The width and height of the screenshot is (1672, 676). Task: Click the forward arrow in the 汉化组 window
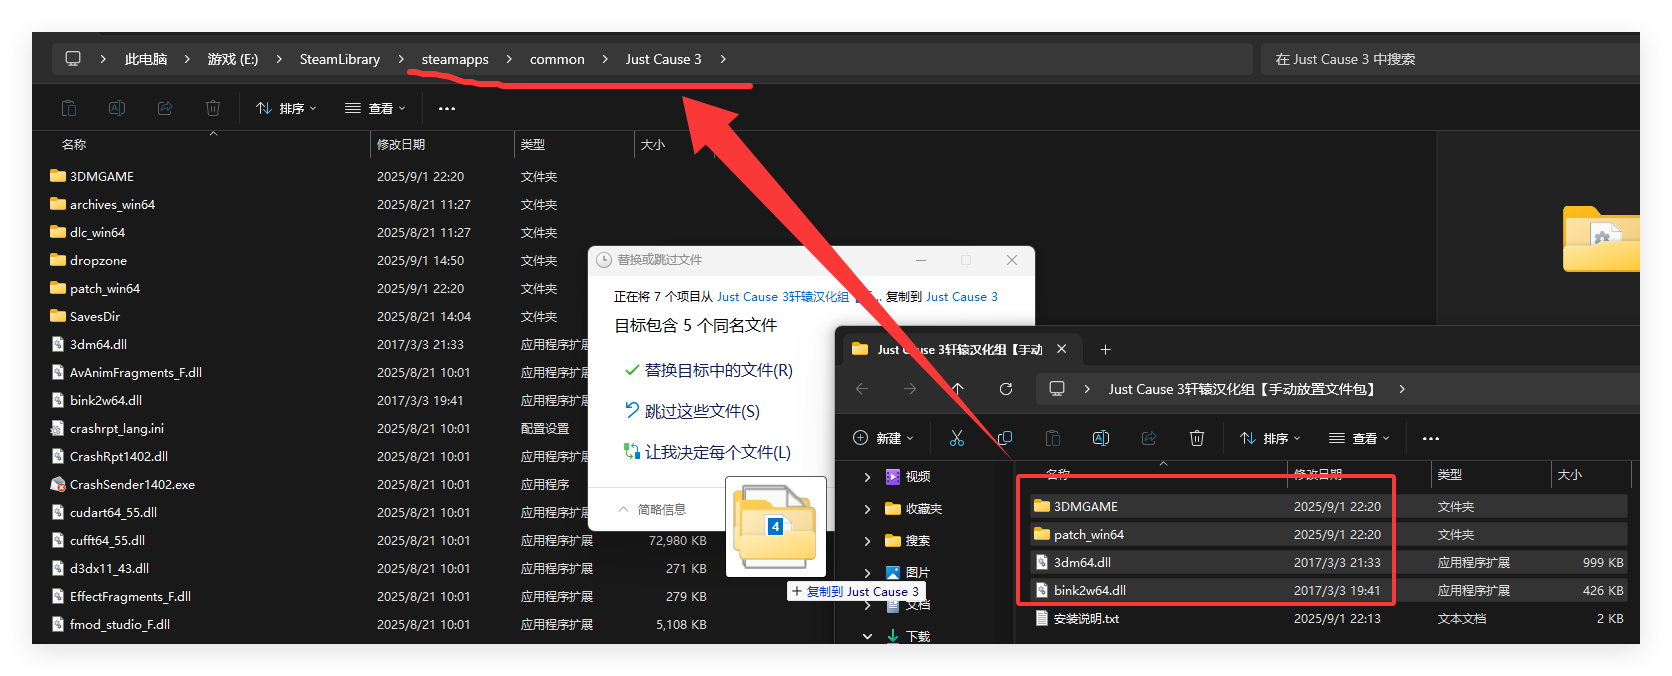click(910, 389)
